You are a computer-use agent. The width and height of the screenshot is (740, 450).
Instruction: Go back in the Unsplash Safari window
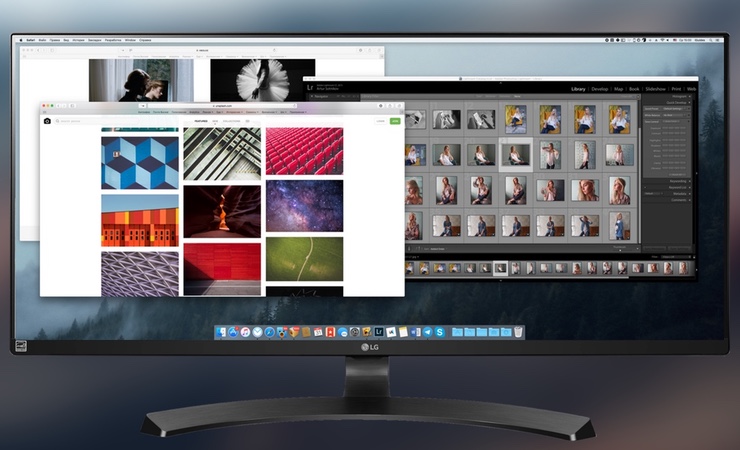(x=59, y=106)
